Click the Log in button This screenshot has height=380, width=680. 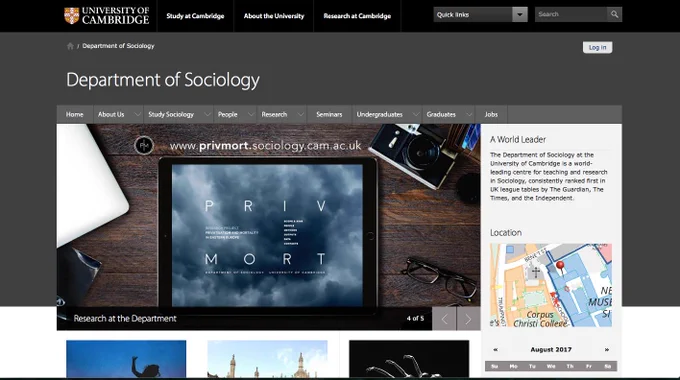tap(597, 47)
